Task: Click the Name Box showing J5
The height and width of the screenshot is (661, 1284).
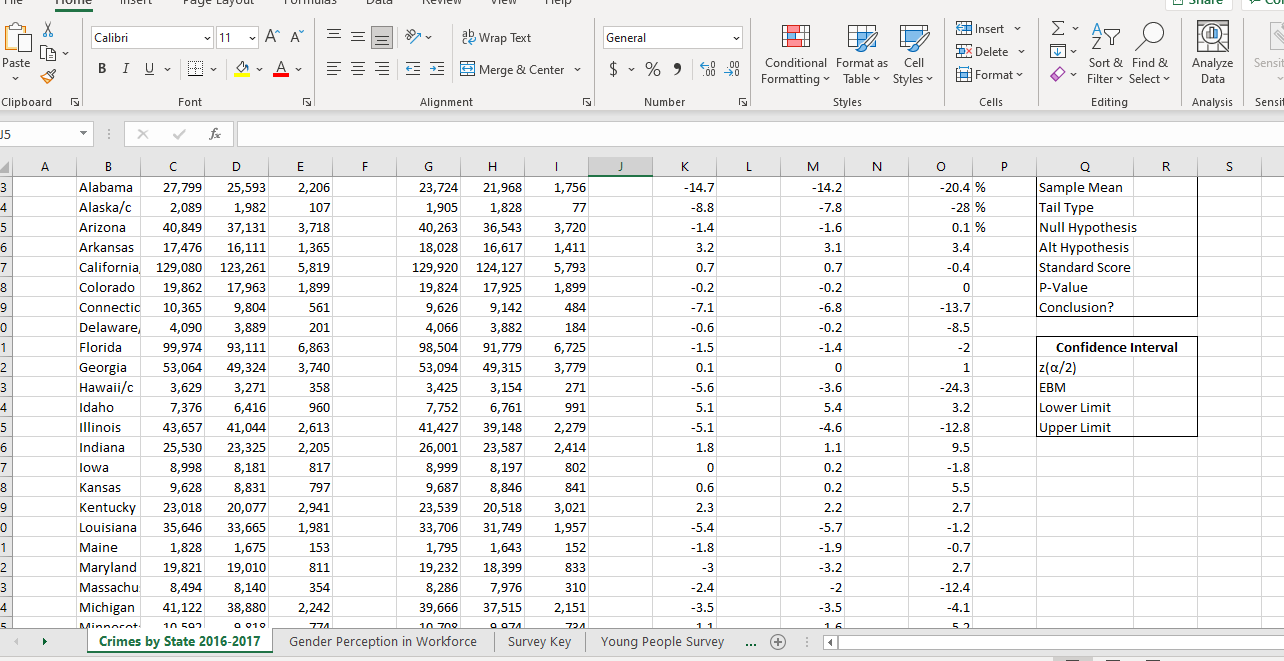Action: (x=40, y=134)
